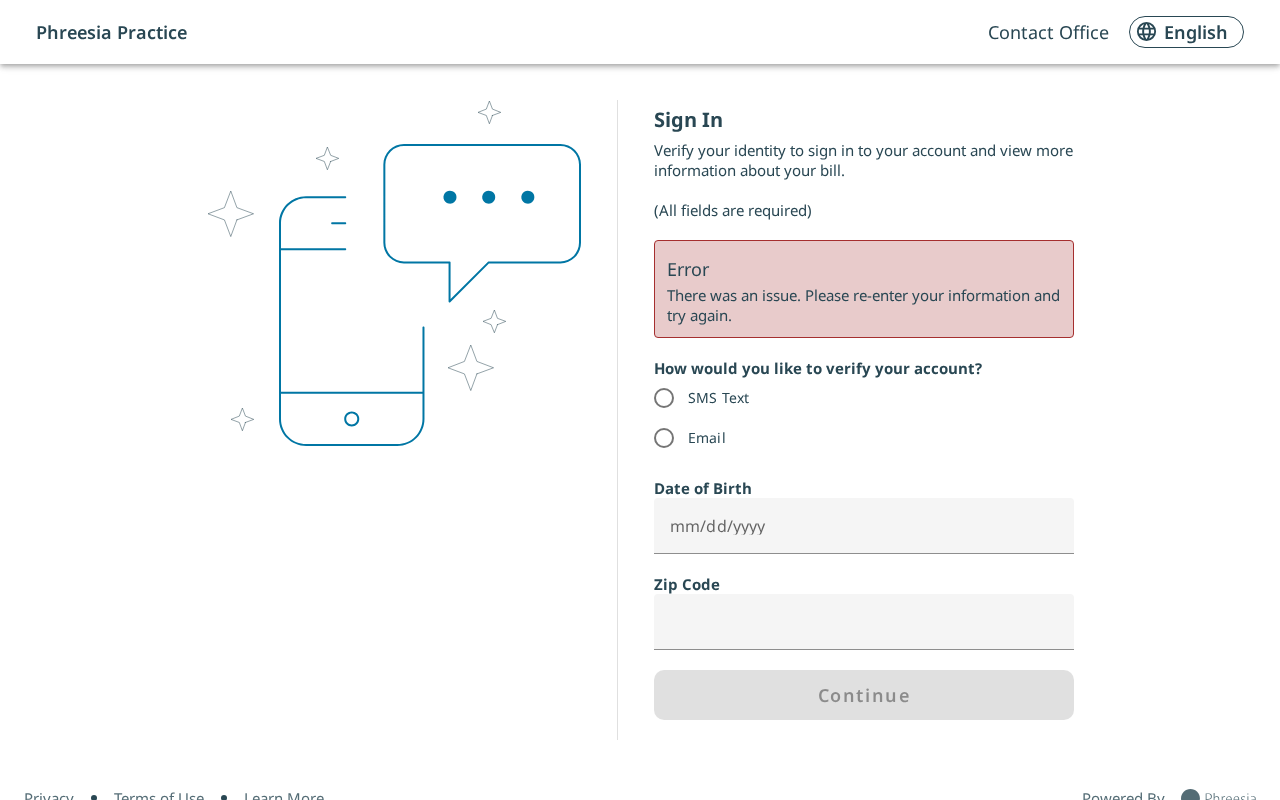This screenshot has width=1280, height=800.
Task: Select the Email radio button
Action: click(664, 438)
